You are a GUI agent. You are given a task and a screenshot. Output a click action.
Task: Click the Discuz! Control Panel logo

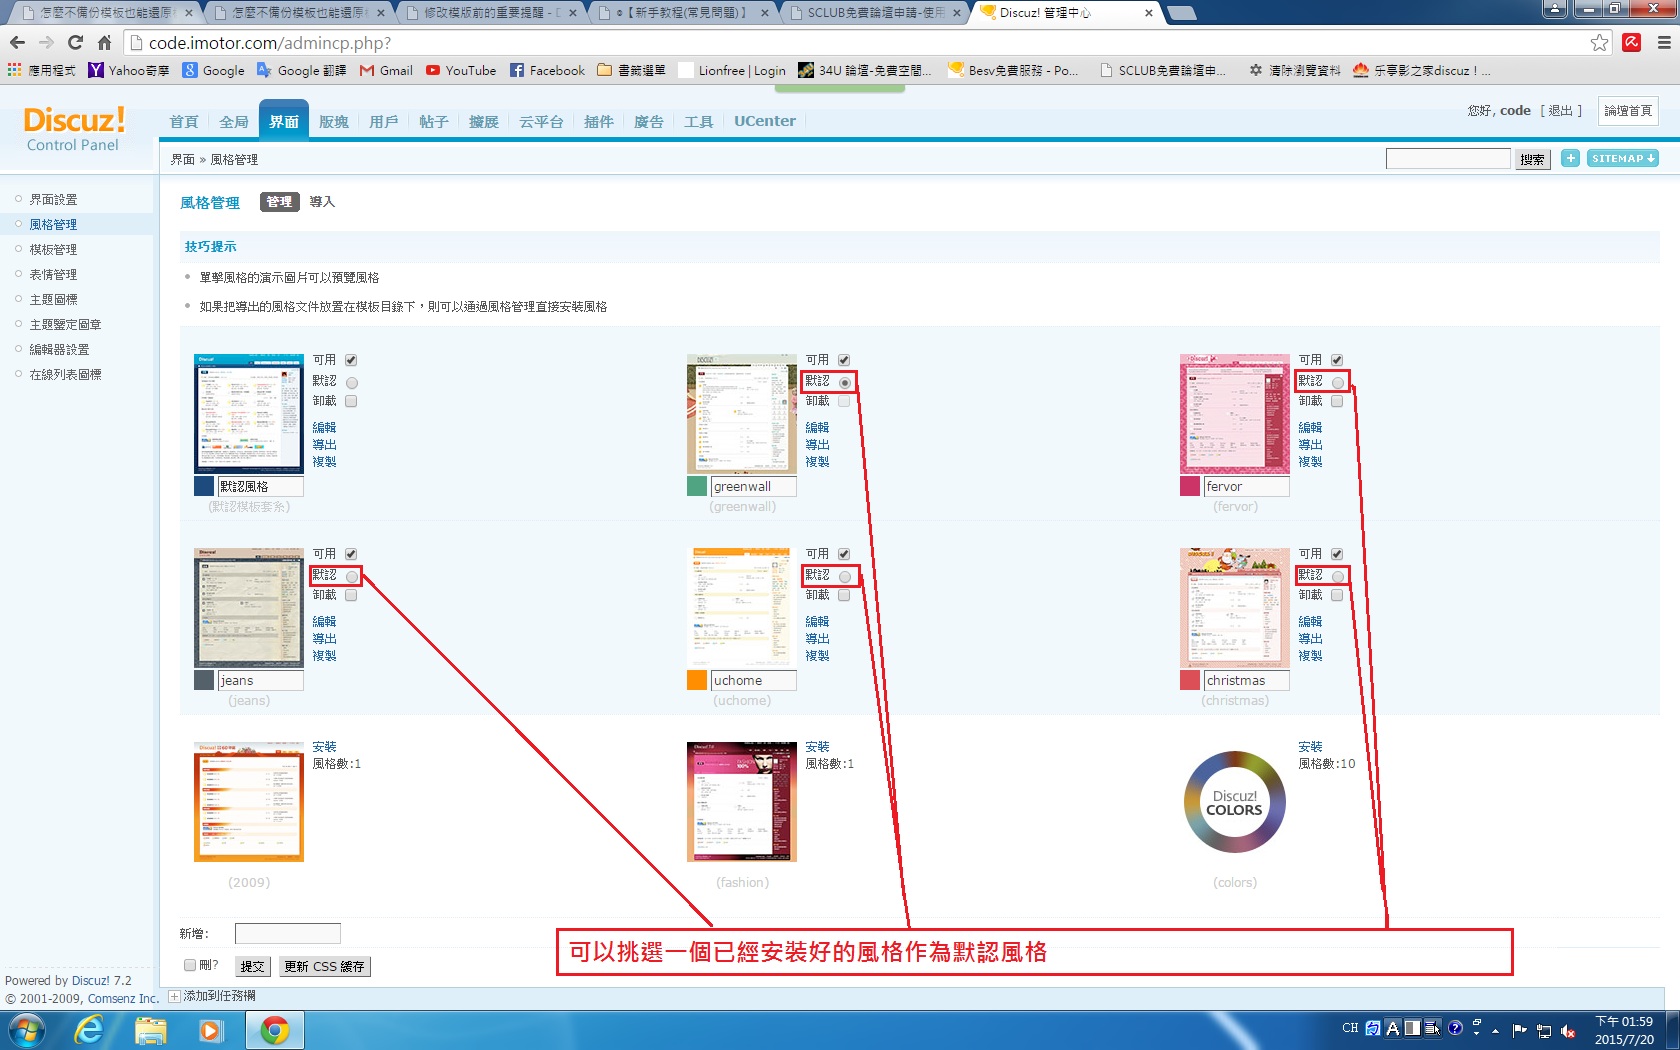pyautogui.click(x=73, y=130)
